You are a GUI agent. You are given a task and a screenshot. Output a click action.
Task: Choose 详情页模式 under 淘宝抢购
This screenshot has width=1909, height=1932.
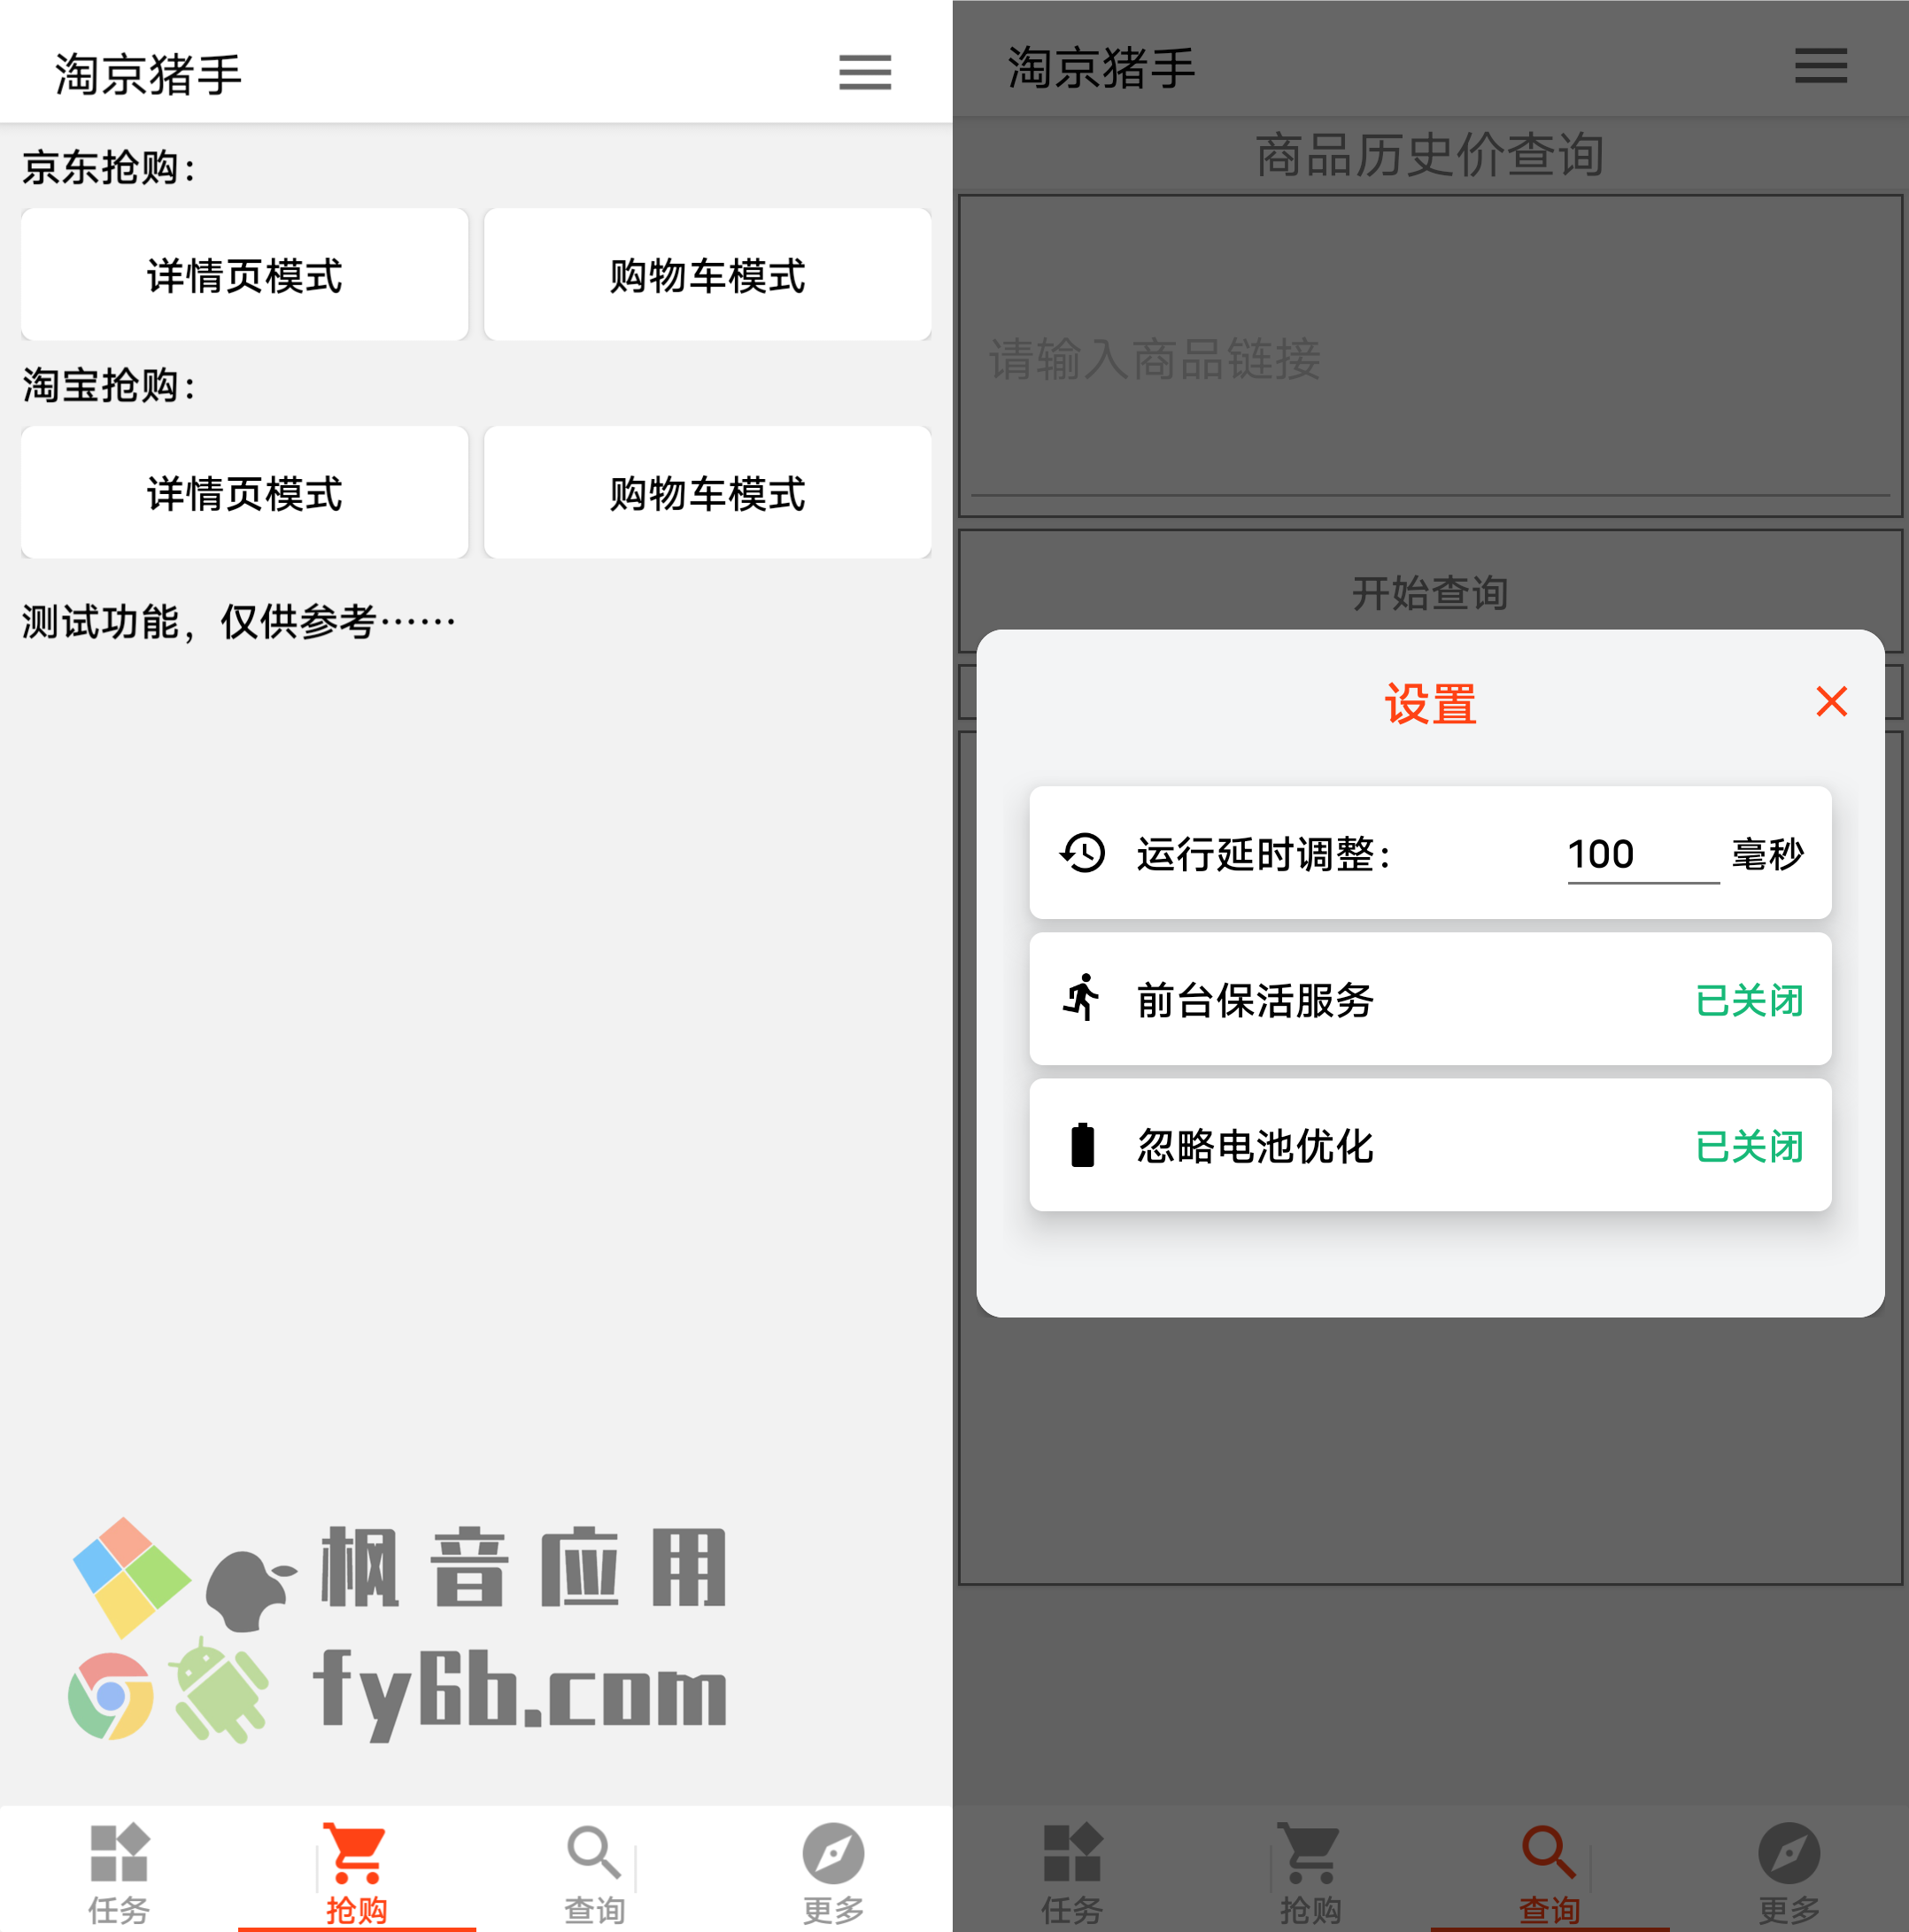click(244, 493)
